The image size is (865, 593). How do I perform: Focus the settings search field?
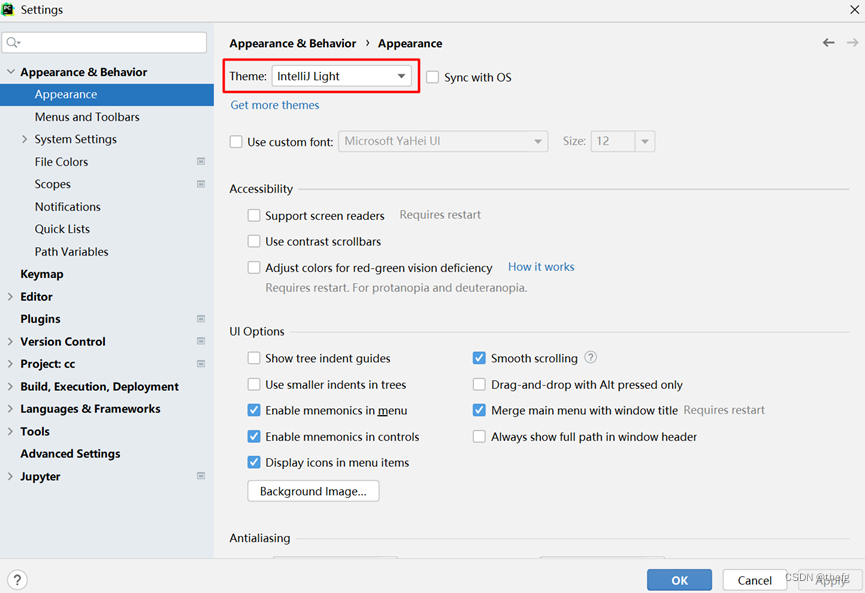click(104, 42)
